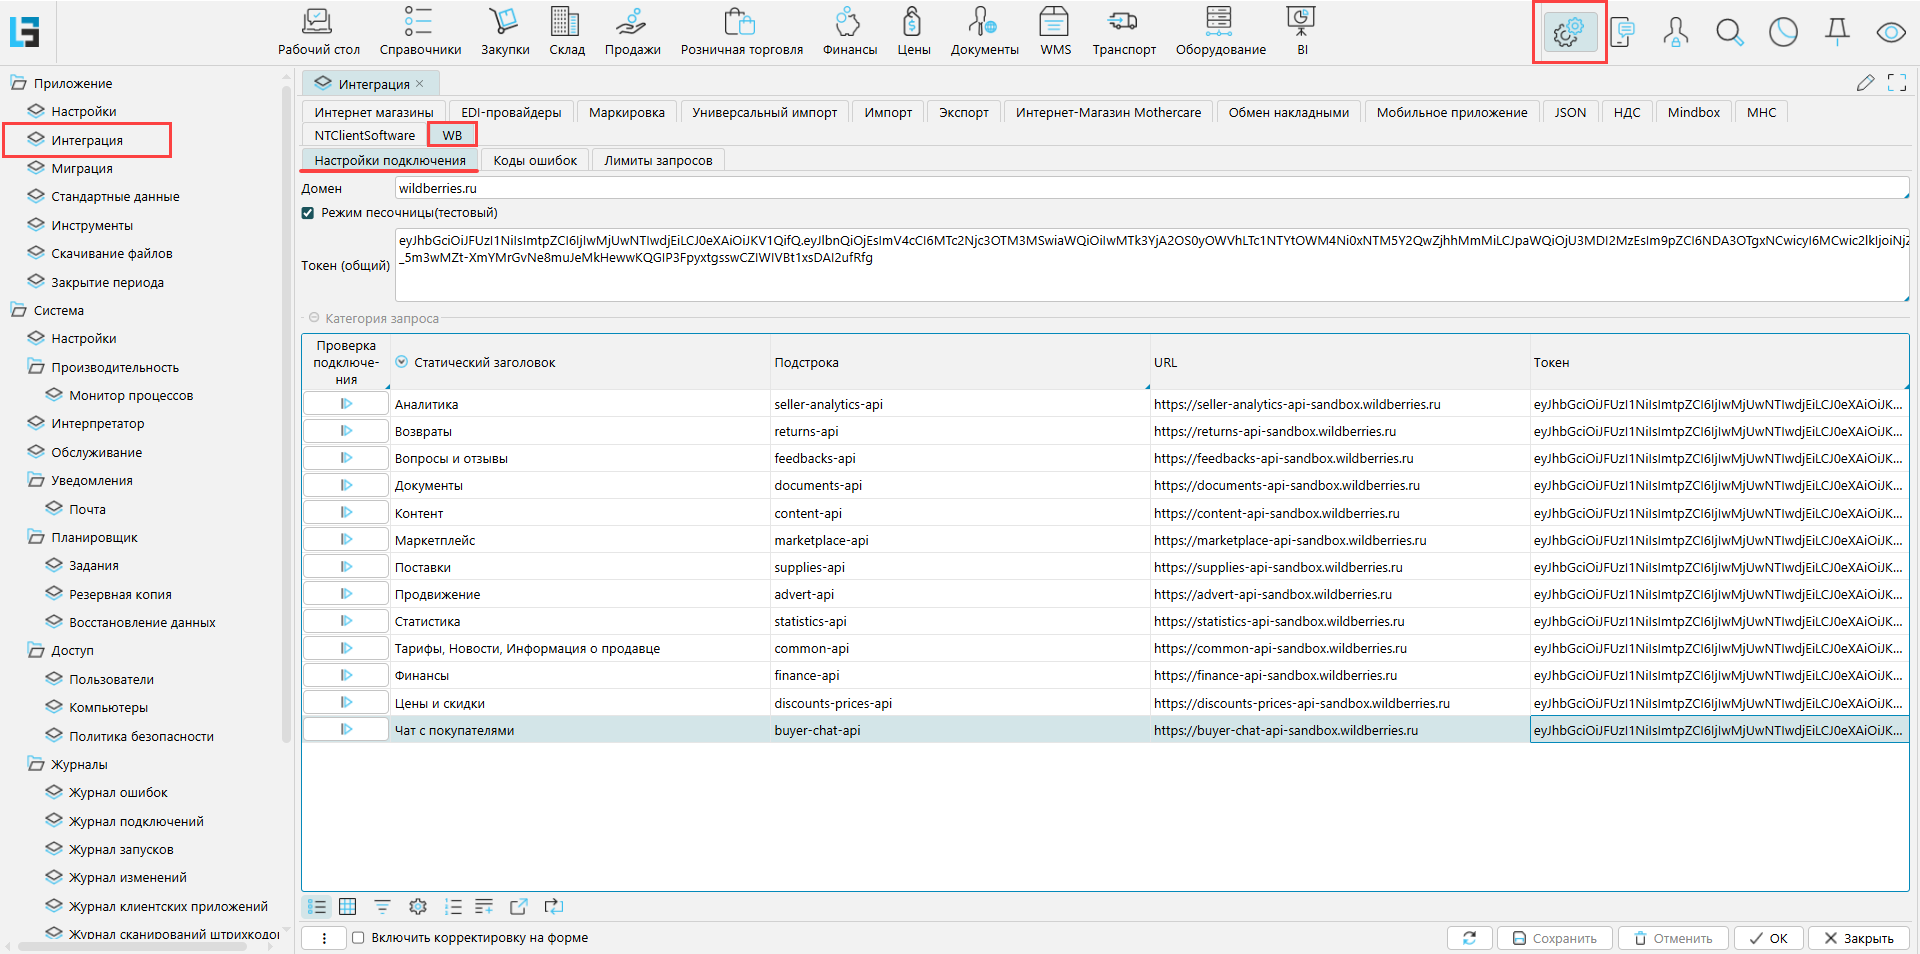Click the Сохранить button
The width and height of the screenshot is (1920, 954).
(x=1554, y=938)
